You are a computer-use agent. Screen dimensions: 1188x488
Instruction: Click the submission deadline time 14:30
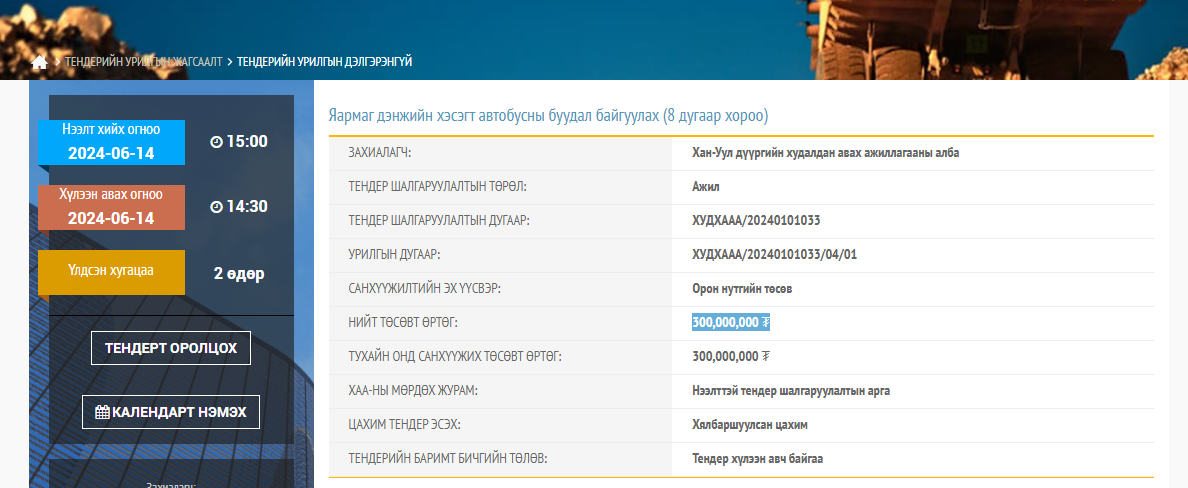tap(246, 207)
